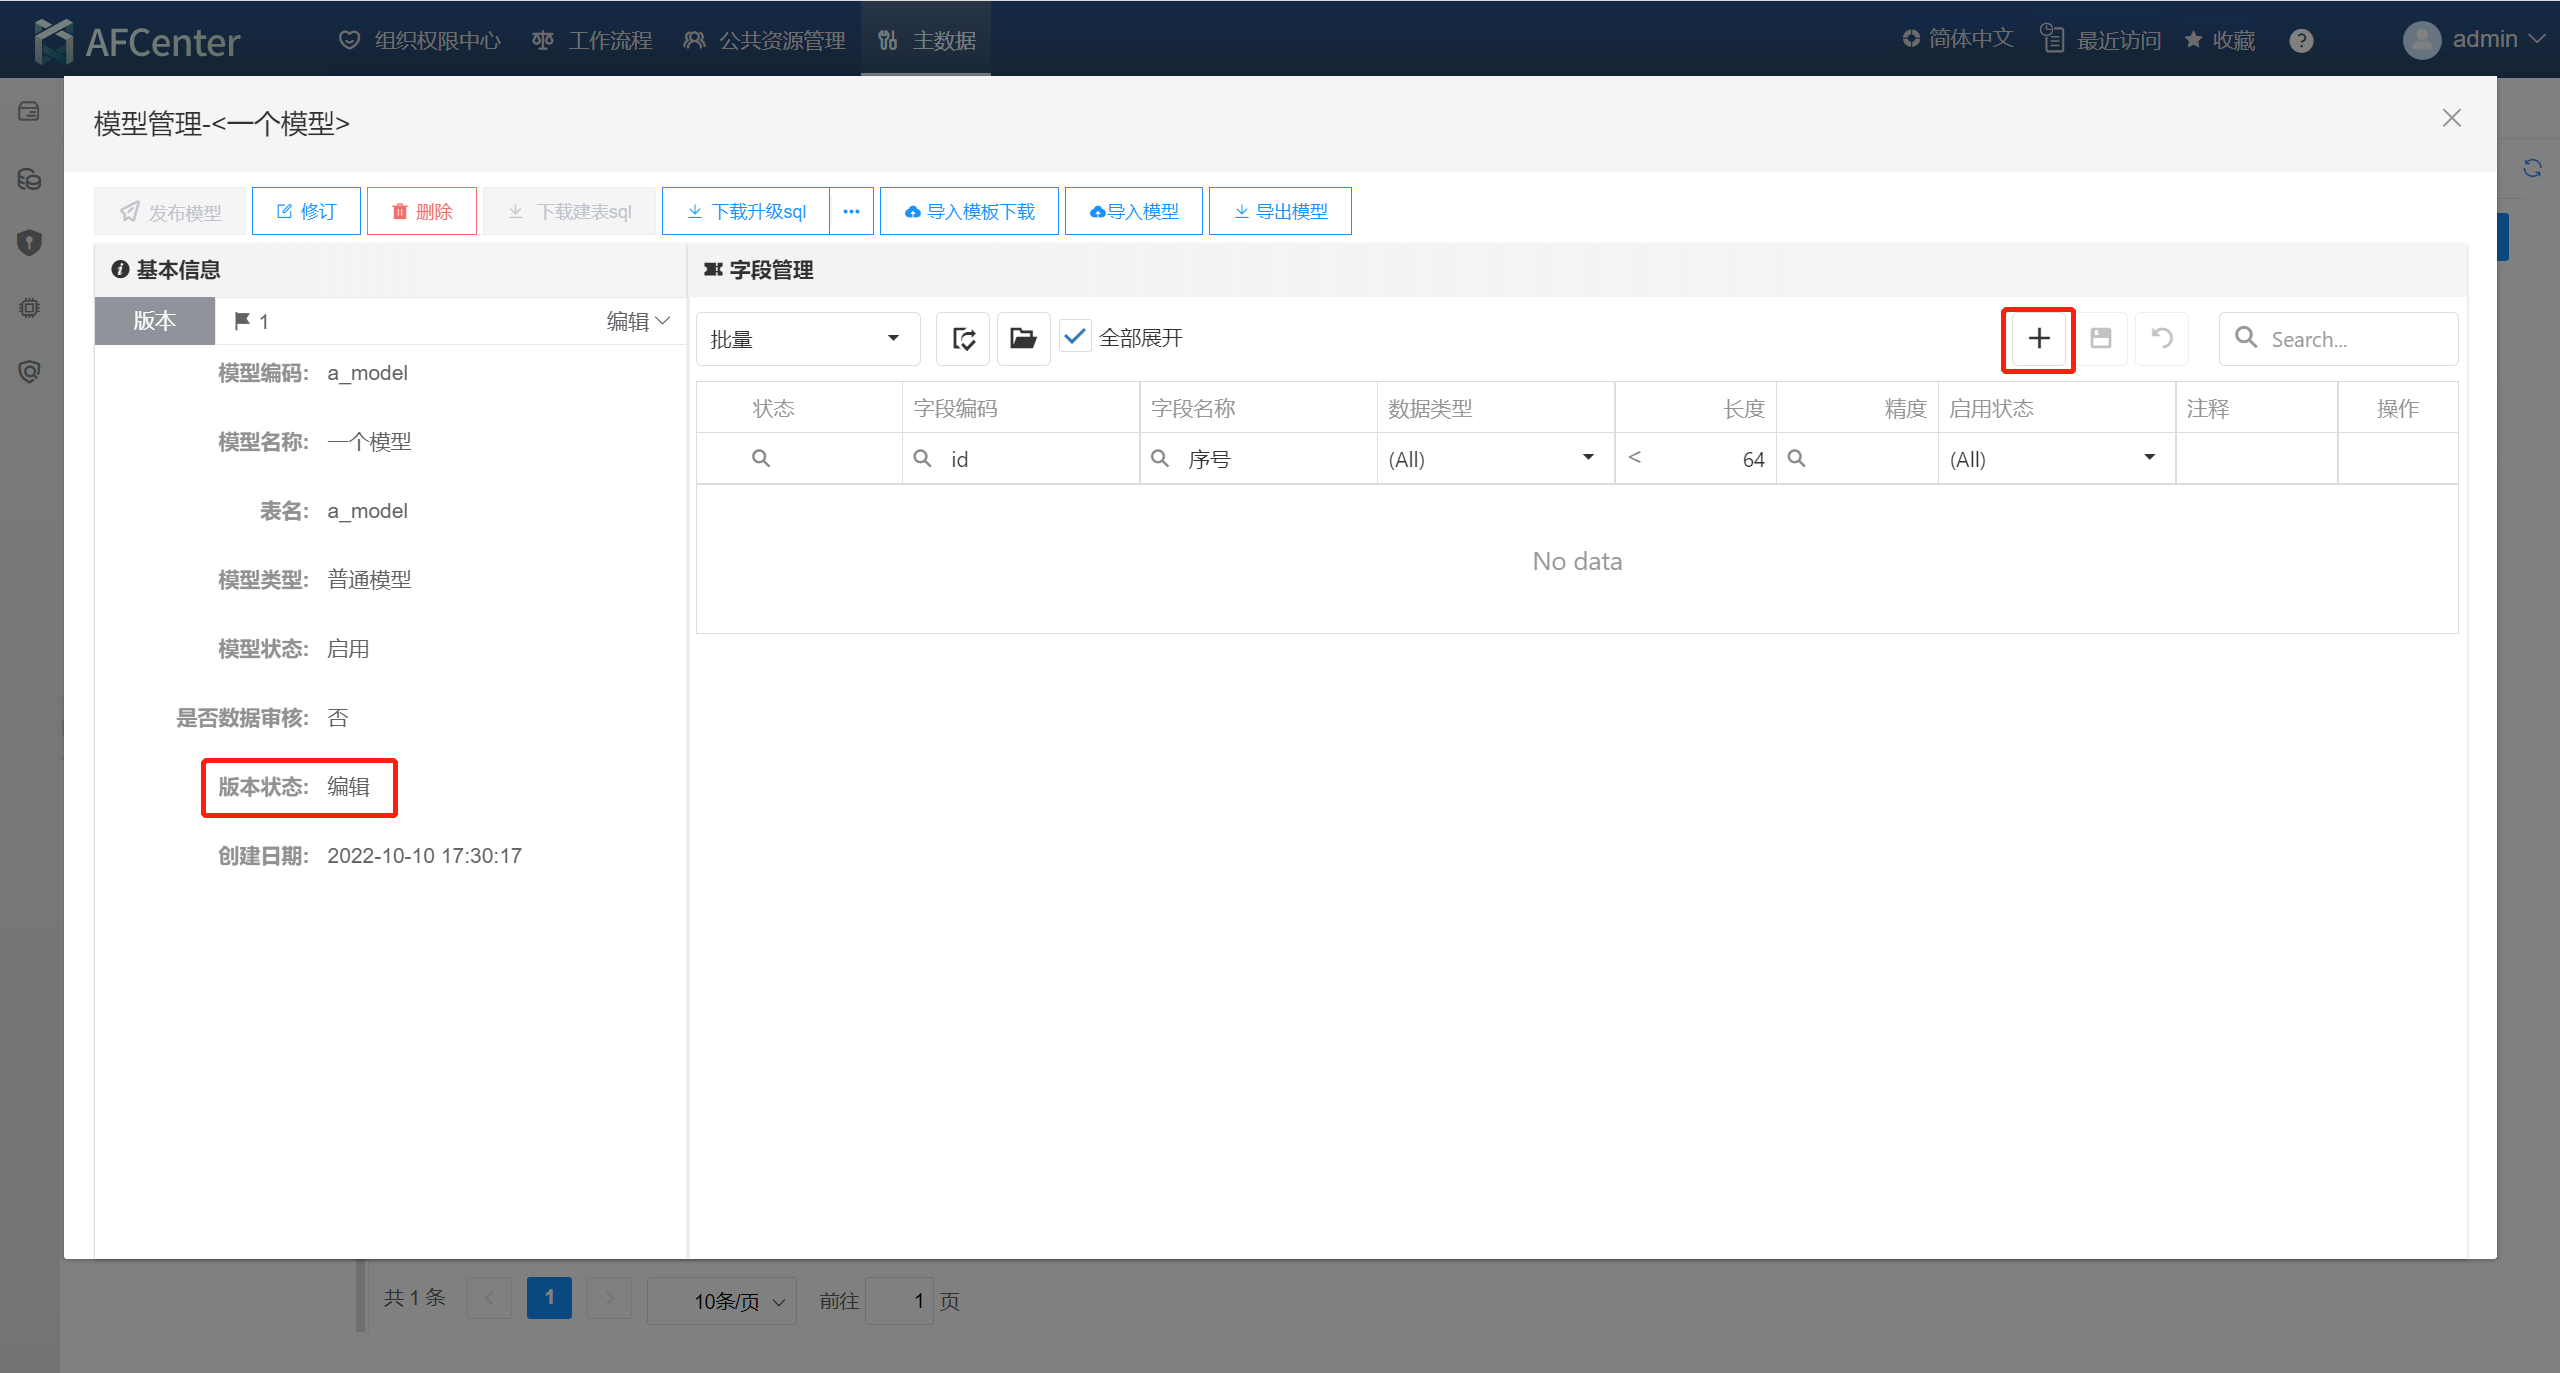Click the check-document icon next to batch dropdown

(x=963, y=339)
